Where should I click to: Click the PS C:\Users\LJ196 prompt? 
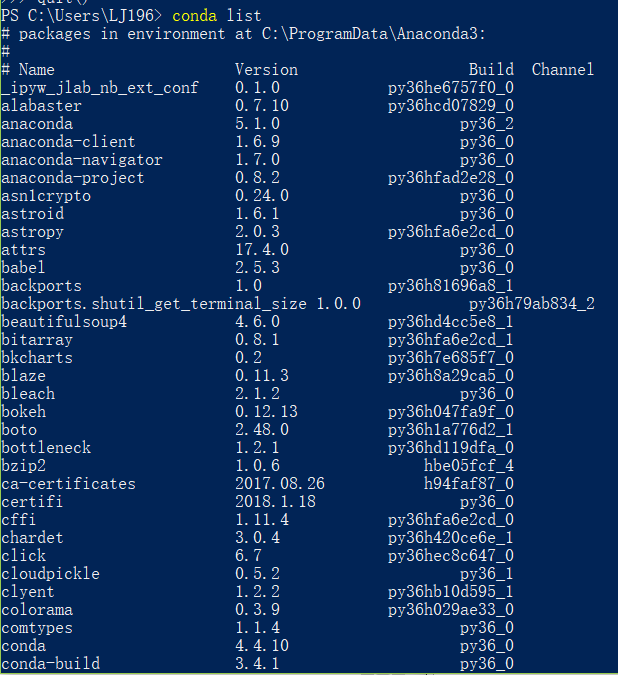(82, 16)
